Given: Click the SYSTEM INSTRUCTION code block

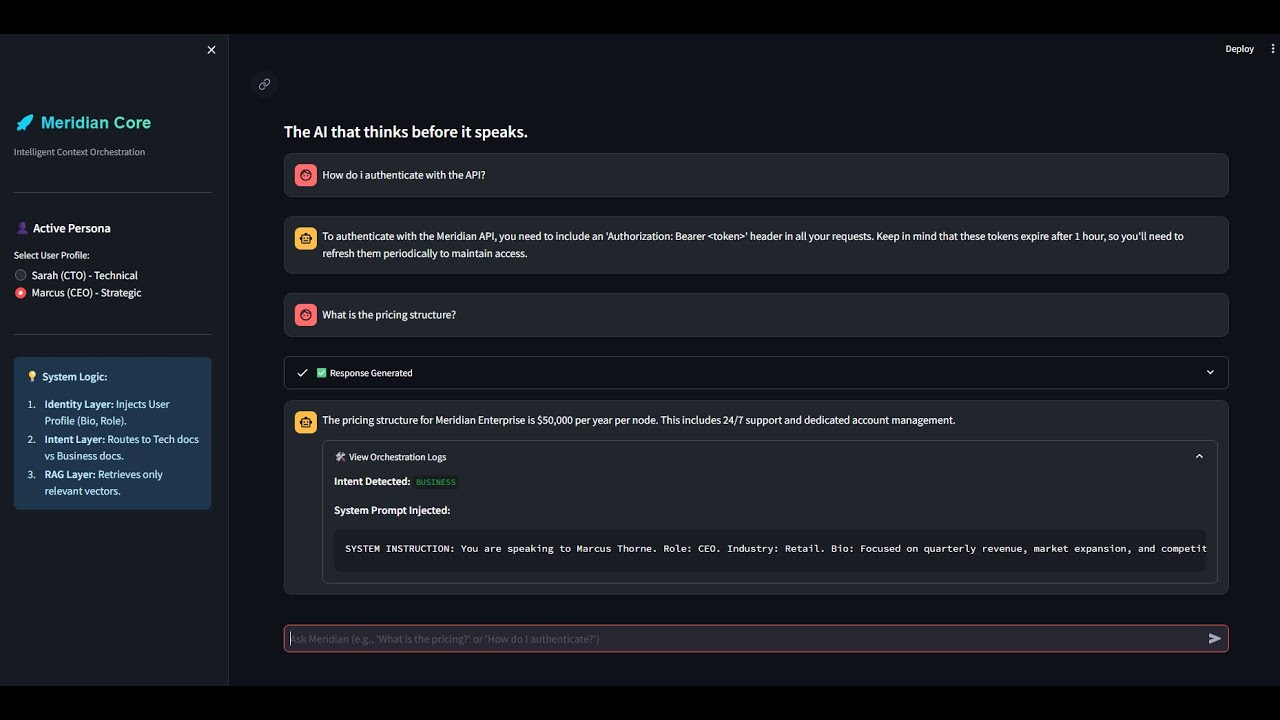Looking at the screenshot, I should click(770, 549).
